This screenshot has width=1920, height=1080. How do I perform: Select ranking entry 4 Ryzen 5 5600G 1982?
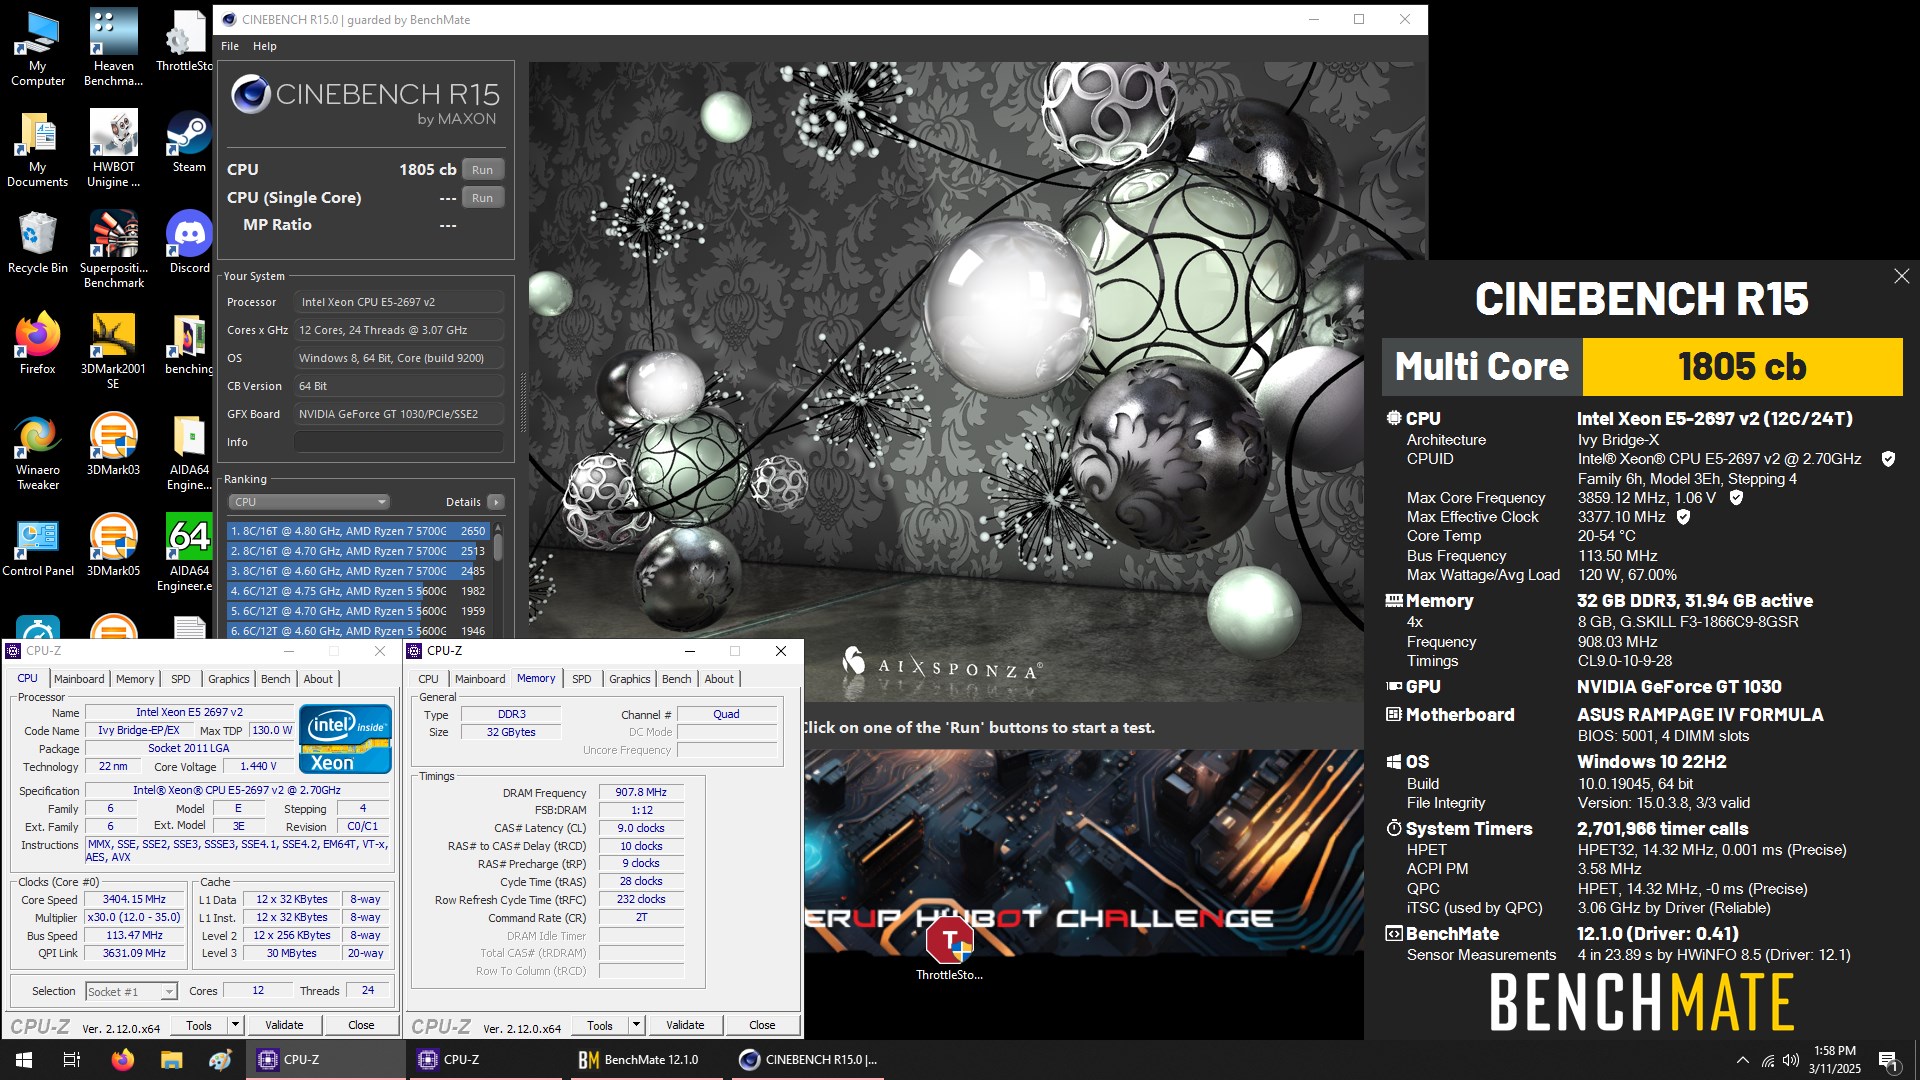(x=358, y=591)
